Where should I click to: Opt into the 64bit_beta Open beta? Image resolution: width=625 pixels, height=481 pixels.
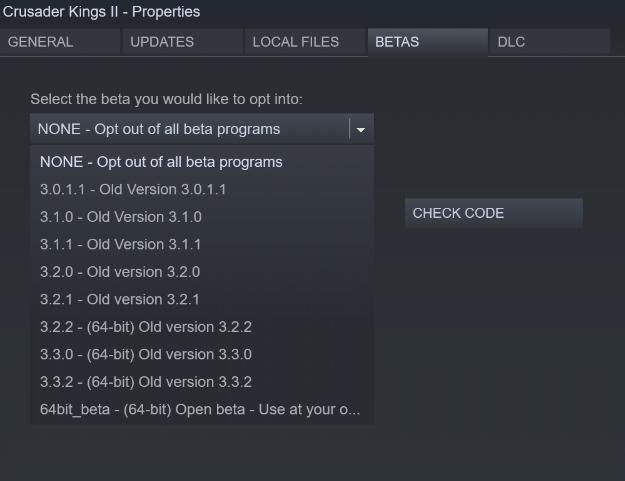[x=202, y=410]
